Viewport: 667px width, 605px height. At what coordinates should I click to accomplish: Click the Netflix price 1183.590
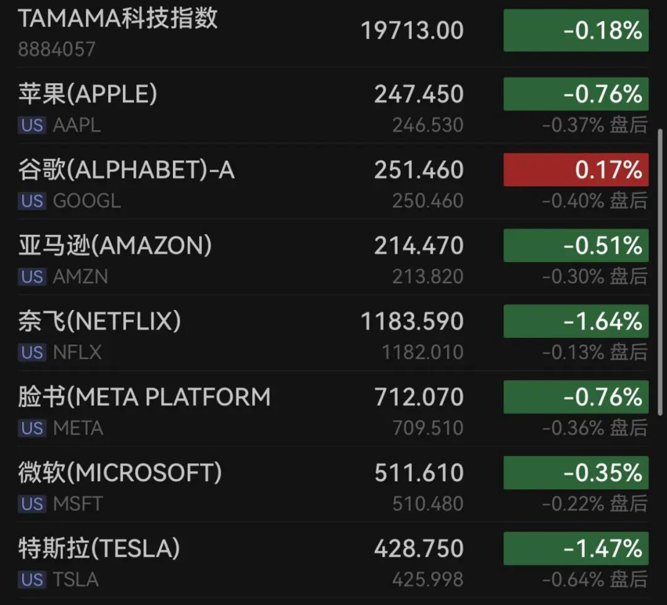click(x=412, y=322)
